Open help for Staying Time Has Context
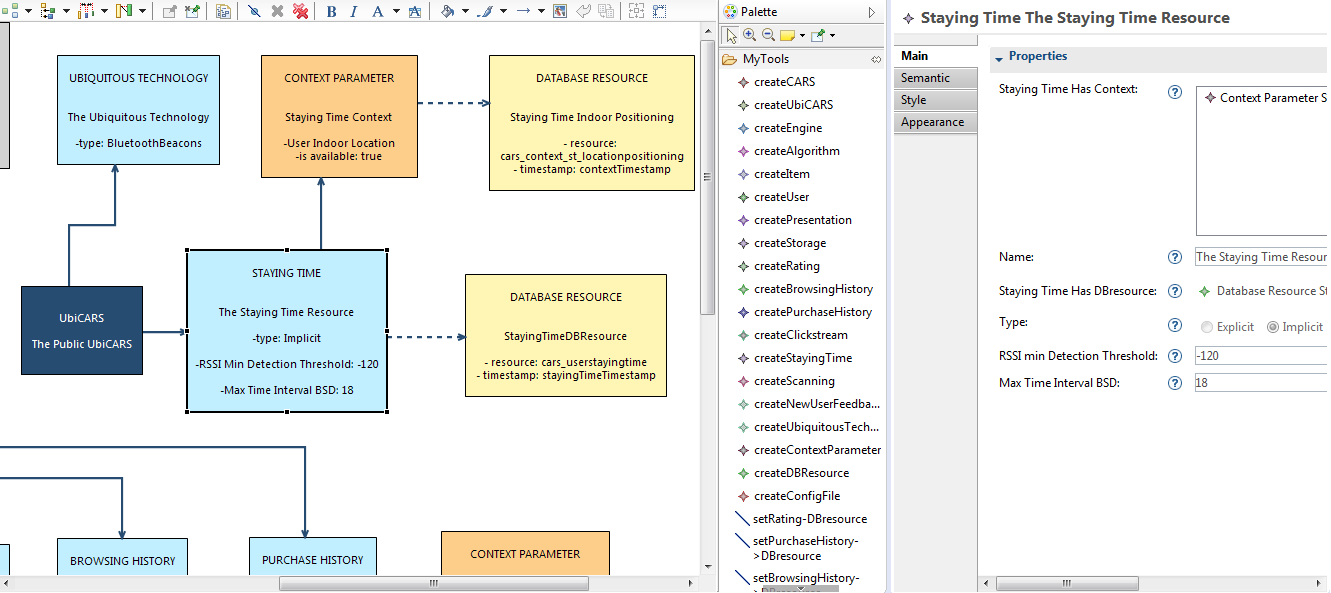This screenshot has width=1331, height=593. (1175, 92)
